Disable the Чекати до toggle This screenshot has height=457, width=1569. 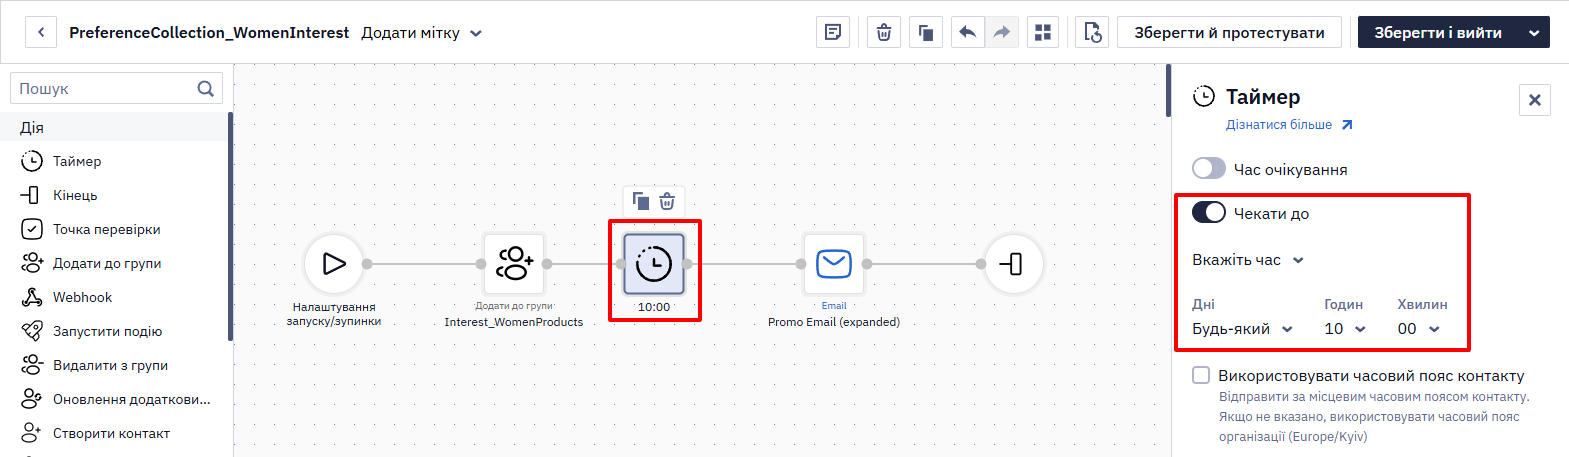pos(1209,213)
